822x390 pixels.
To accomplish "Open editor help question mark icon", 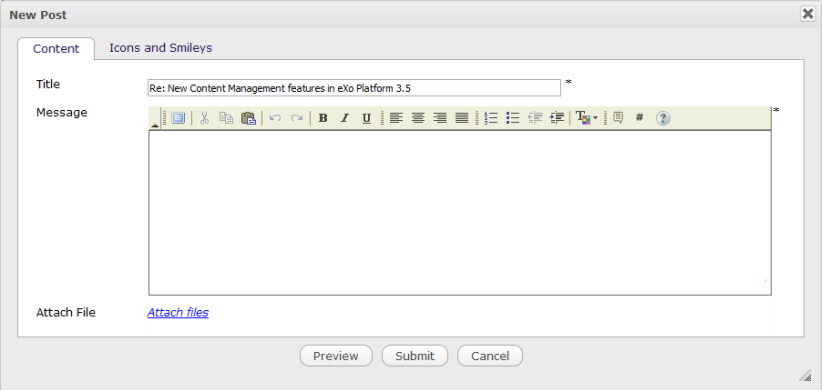I will tap(663, 118).
